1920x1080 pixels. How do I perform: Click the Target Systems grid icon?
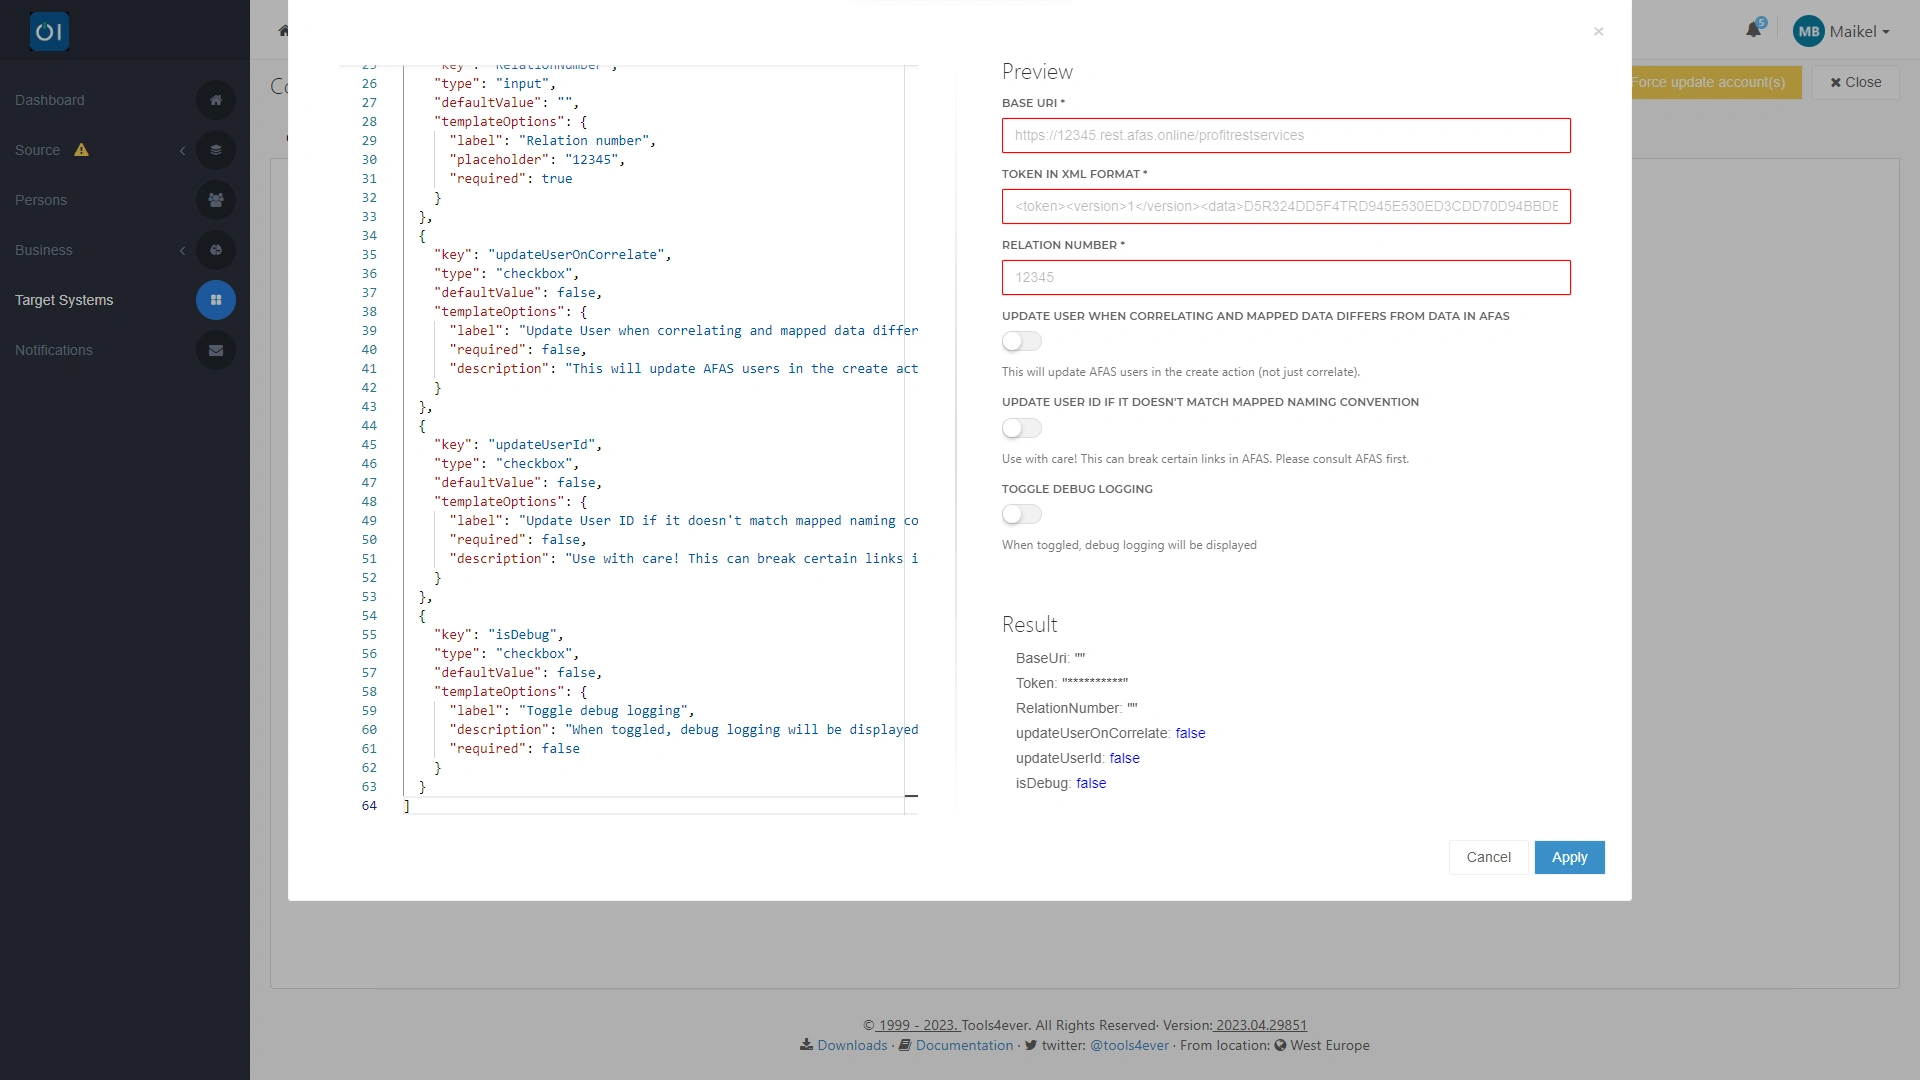(x=216, y=300)
